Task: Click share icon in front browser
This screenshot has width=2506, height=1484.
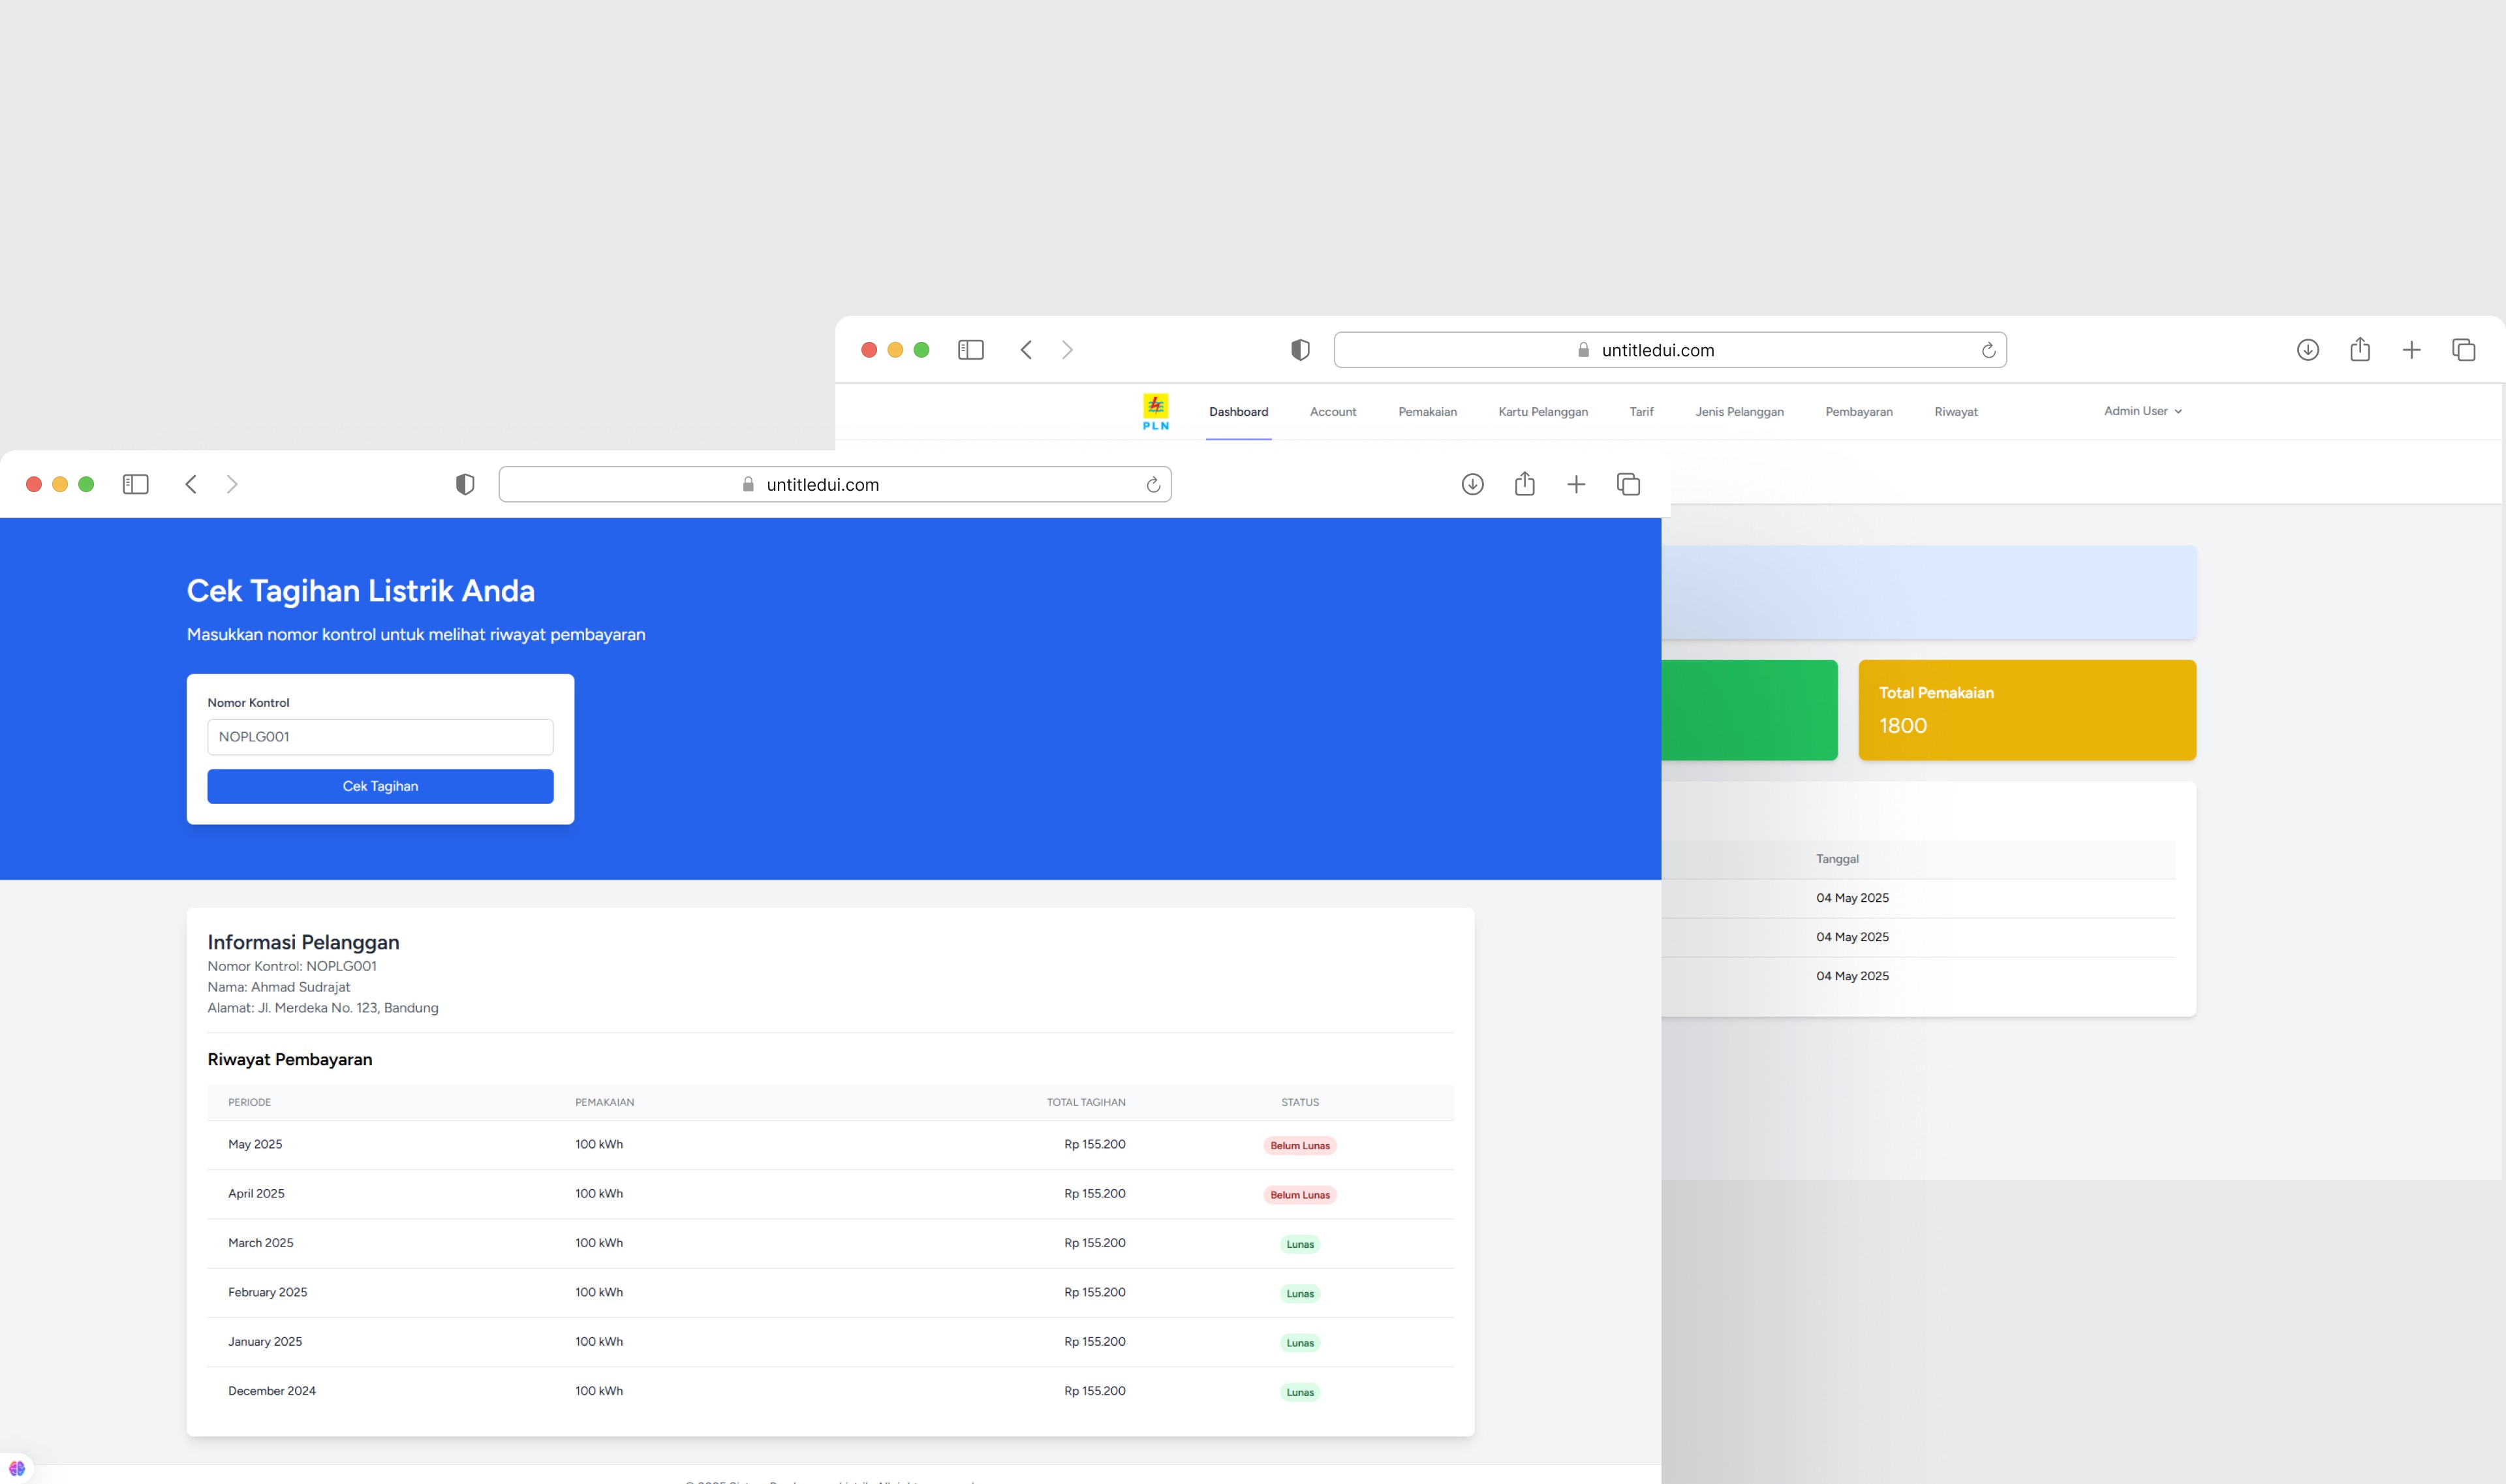Action: pyautogui.click(x=1524, y=484)
